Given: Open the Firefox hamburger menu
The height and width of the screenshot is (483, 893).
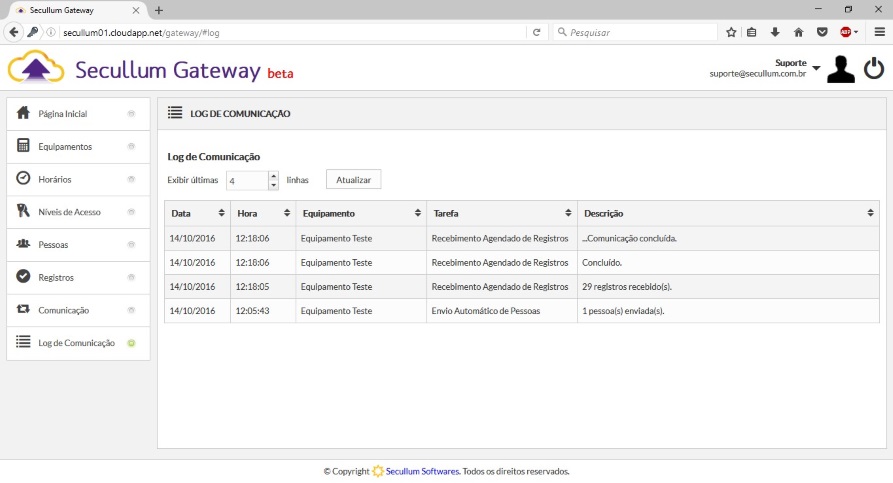Looking at the screenshot, I should click(x=880, y=32).
